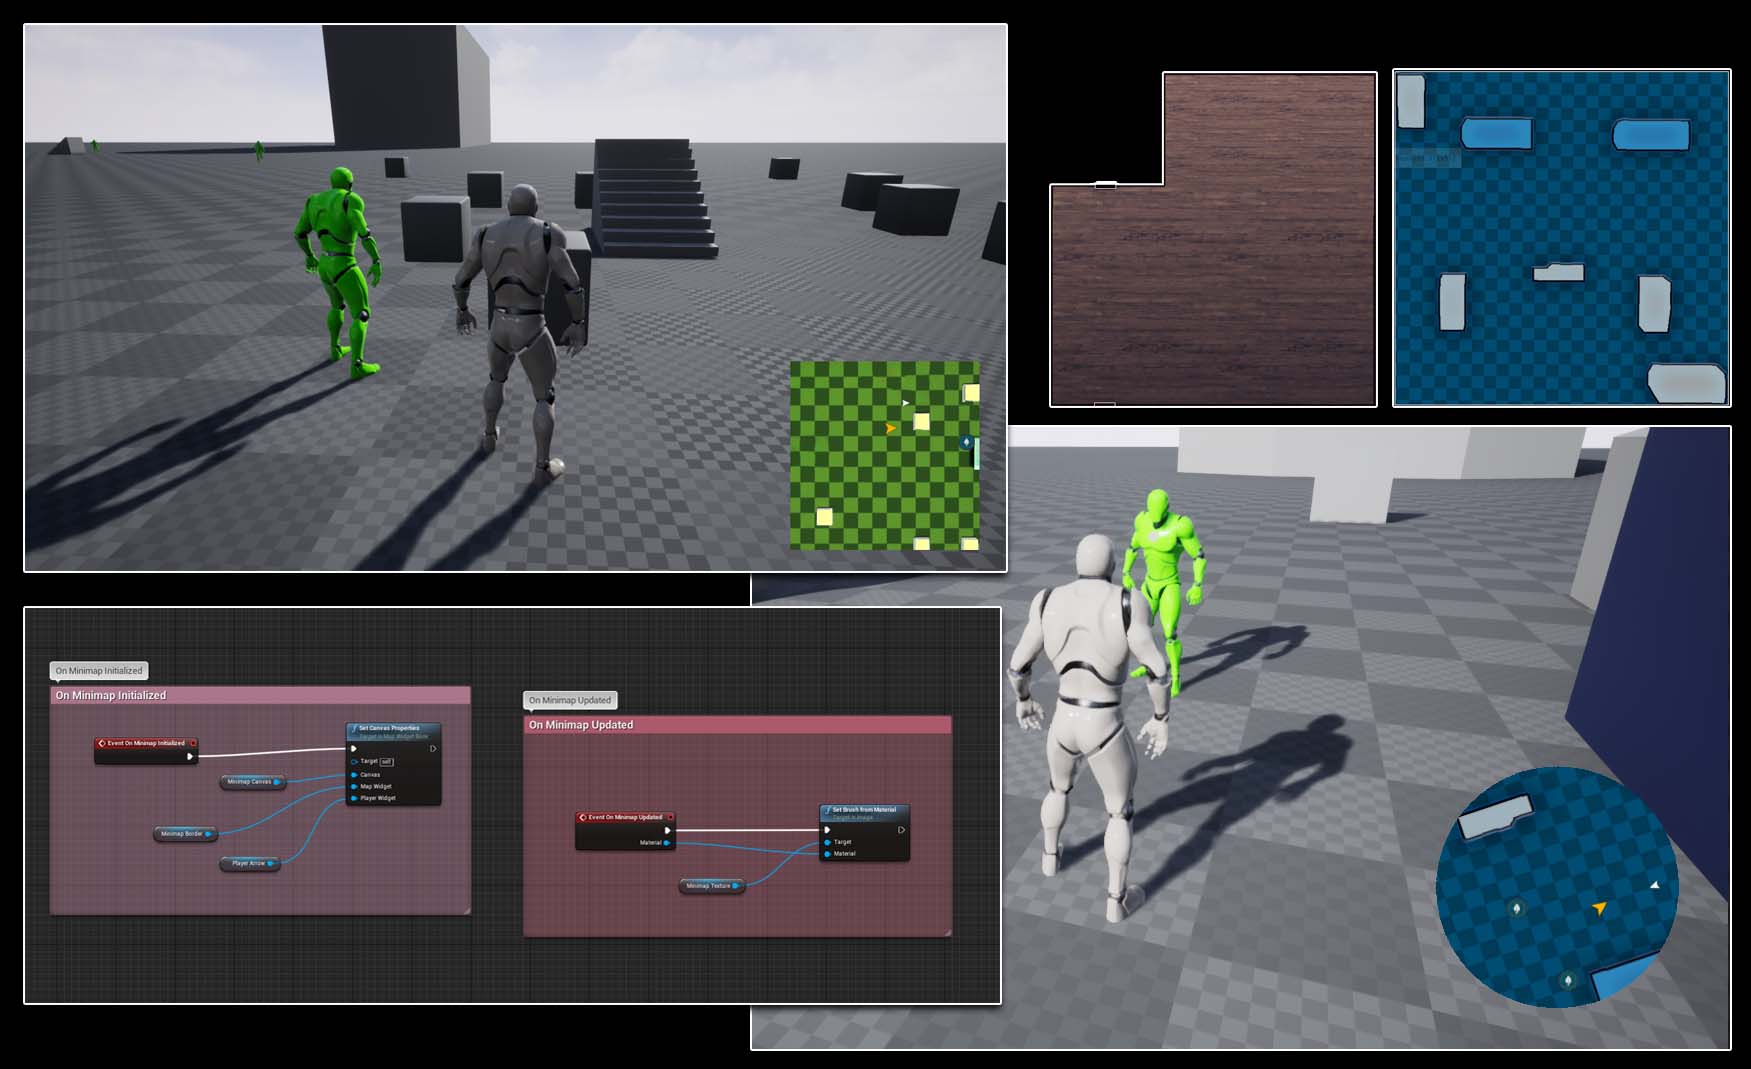Click the Canvas input pin on Set Canvas Properties

[353, 775]
